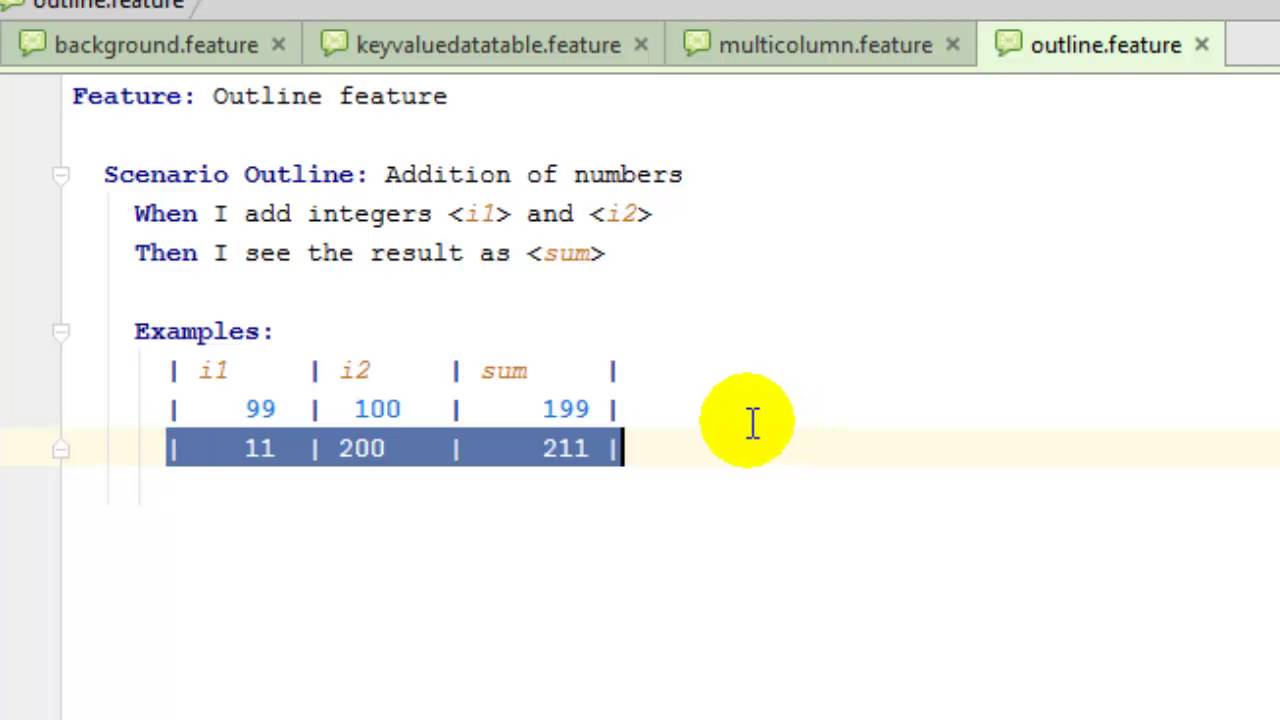Image resolution: width=1280 pixels, height=720 pixels.
Task: Click the value 11 in selected row
Action: [259, 448]
